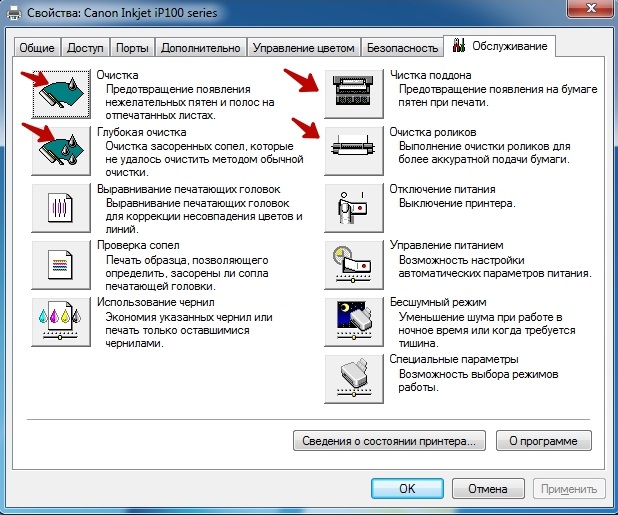Open Выравнивание печатающих головок alignment icon
Viewport: 618px width, 515px height.
point(61,207)
